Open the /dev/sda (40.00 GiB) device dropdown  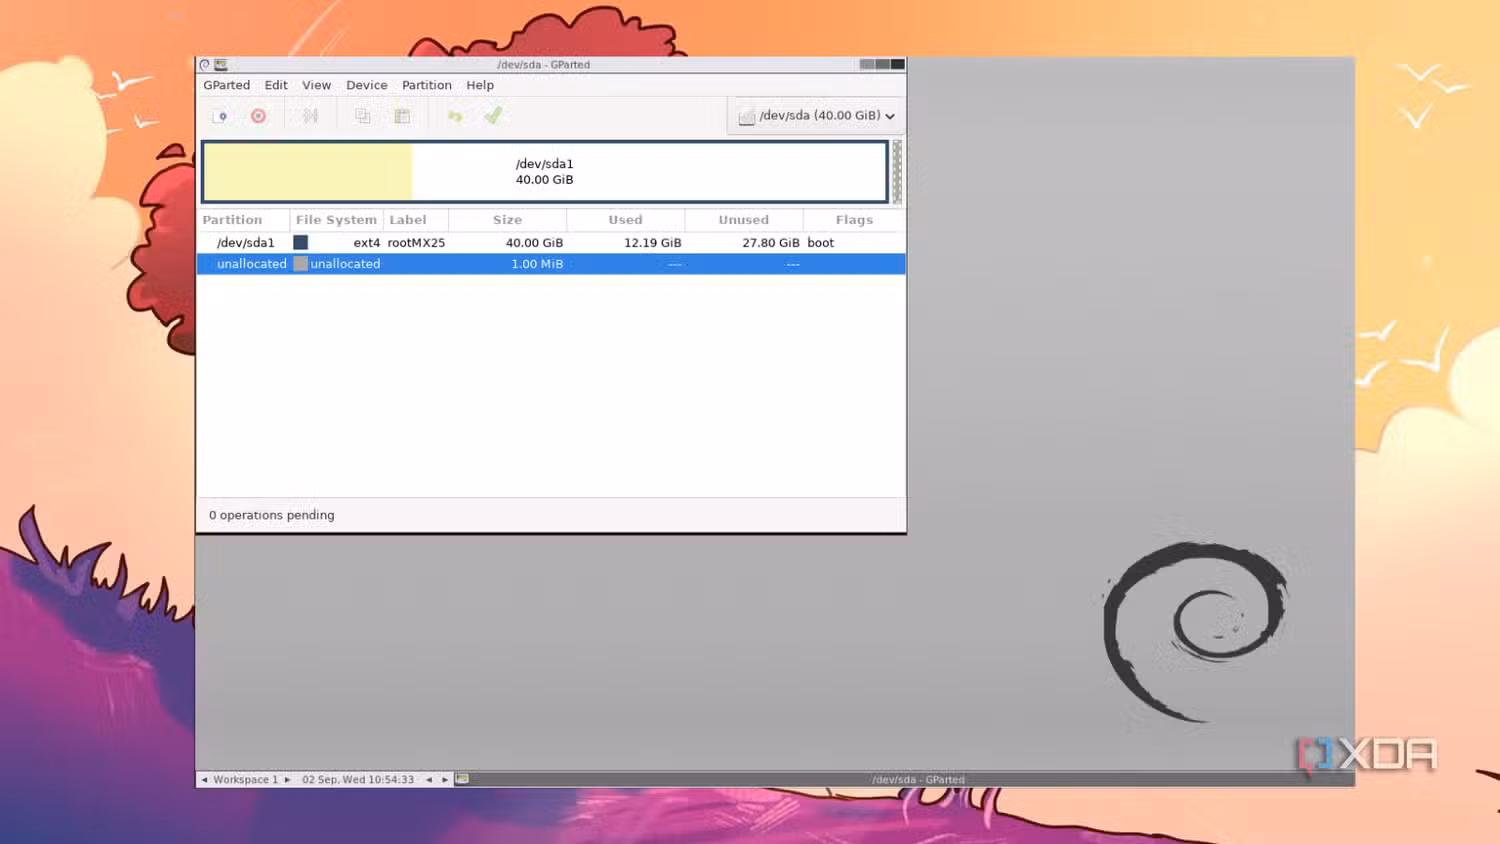[x=816, y=116]
